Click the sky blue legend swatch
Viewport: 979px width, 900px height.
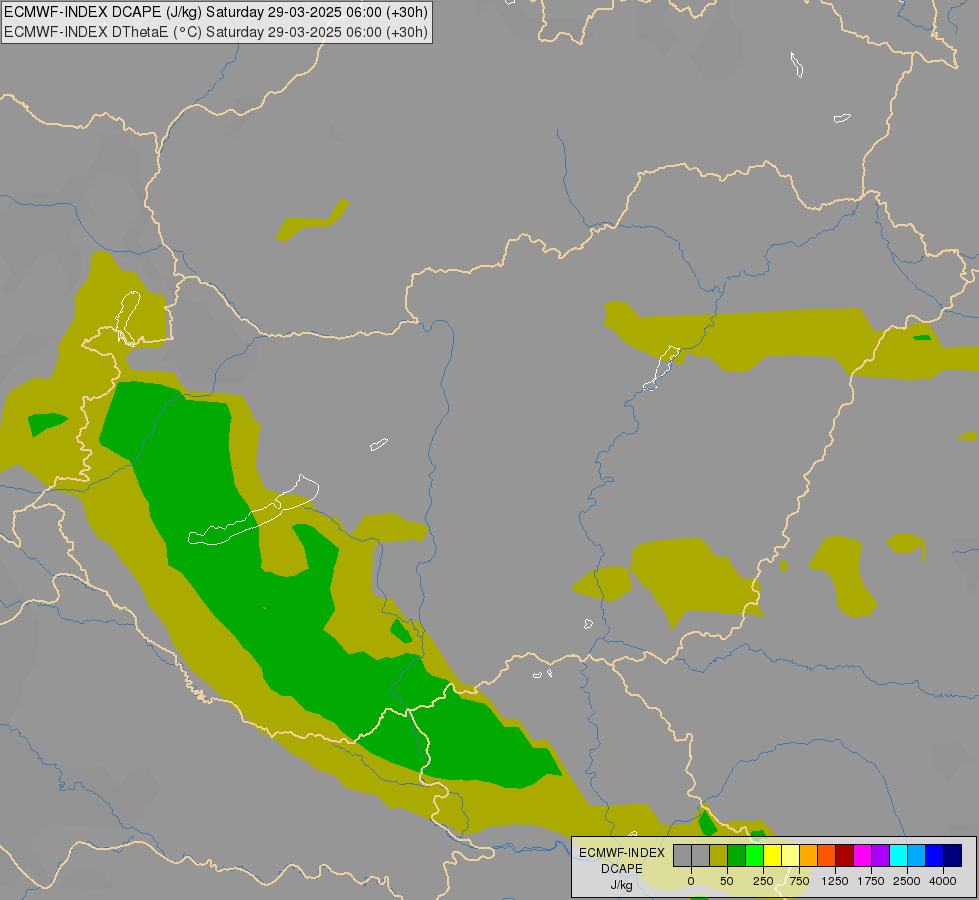917,856
